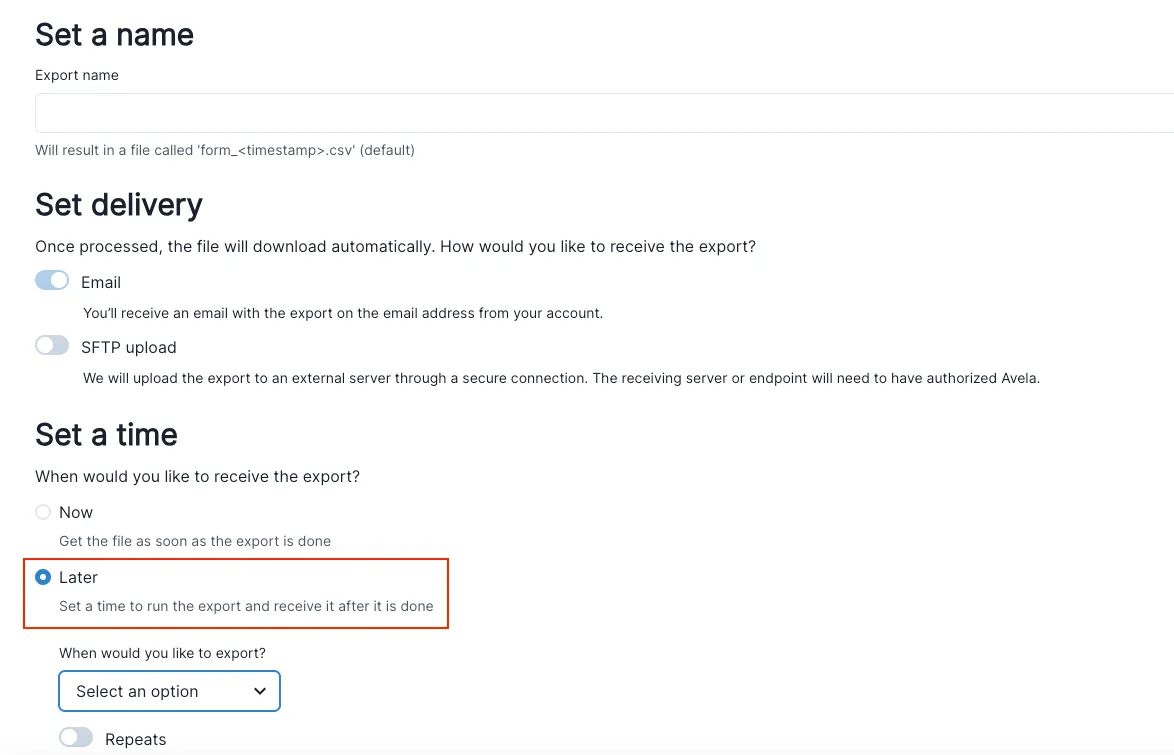
Task: Select the Now radio button
Action: [43, 512]
